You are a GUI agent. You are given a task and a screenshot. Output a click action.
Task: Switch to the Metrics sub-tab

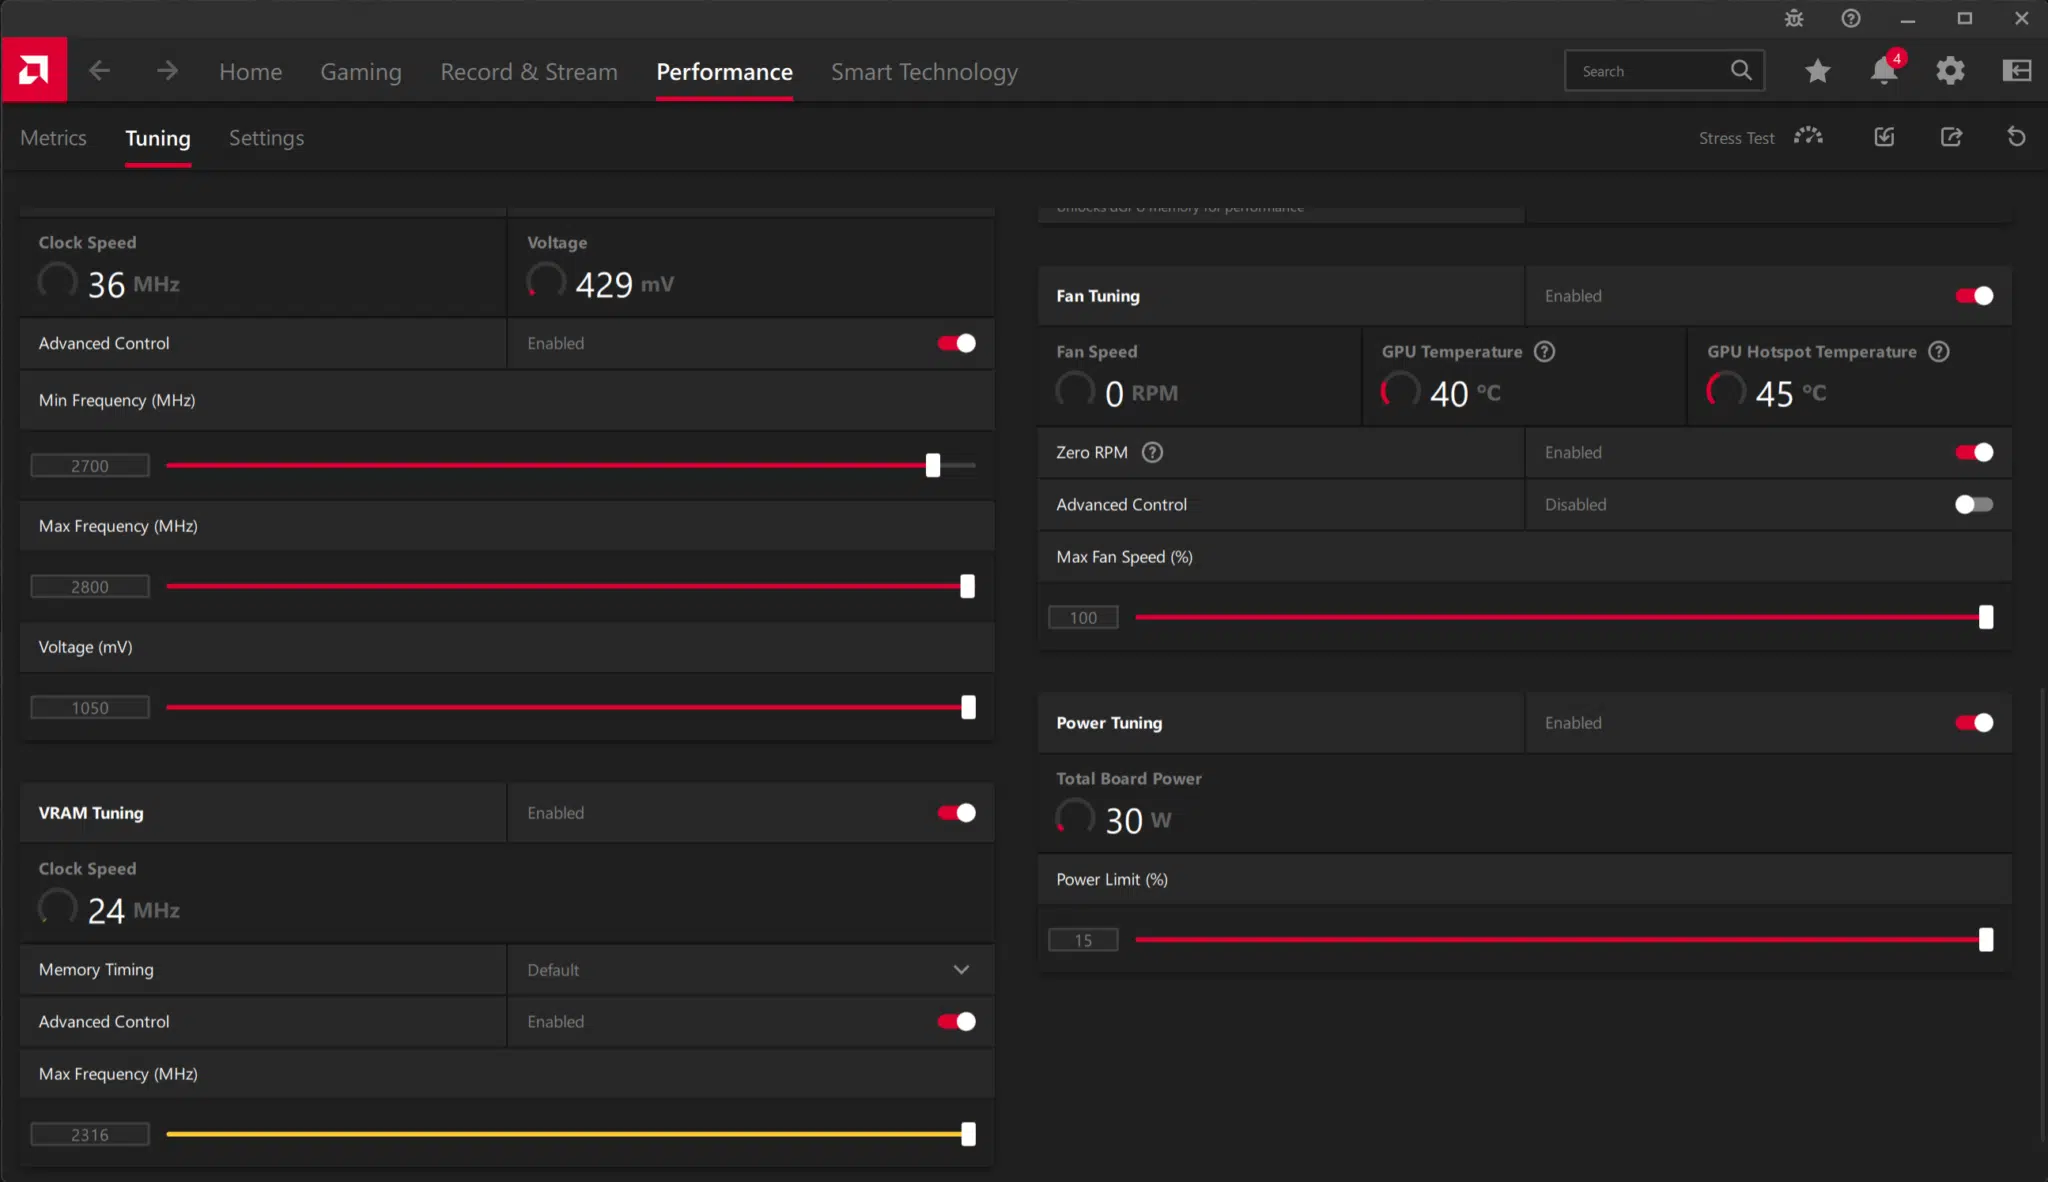point(53,138)
